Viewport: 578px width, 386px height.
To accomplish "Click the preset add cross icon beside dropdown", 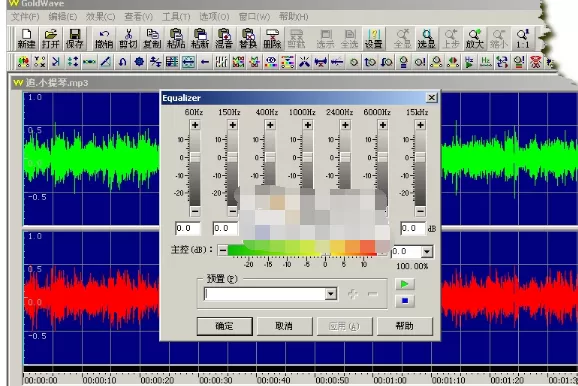I will pos(353,294).
